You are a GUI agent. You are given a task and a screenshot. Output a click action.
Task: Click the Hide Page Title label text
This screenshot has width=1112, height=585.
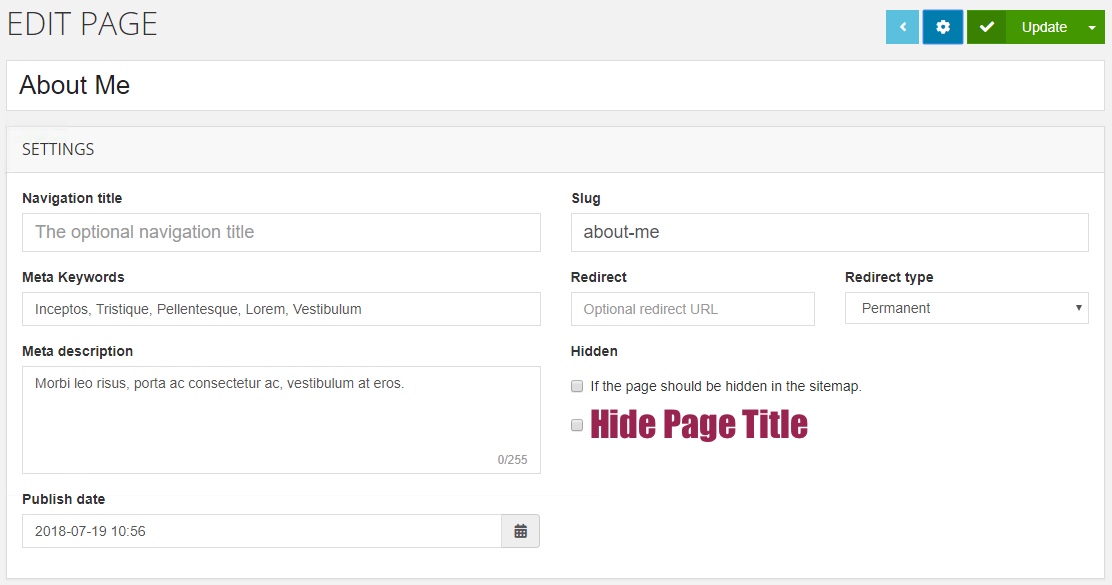click(699, 424)
